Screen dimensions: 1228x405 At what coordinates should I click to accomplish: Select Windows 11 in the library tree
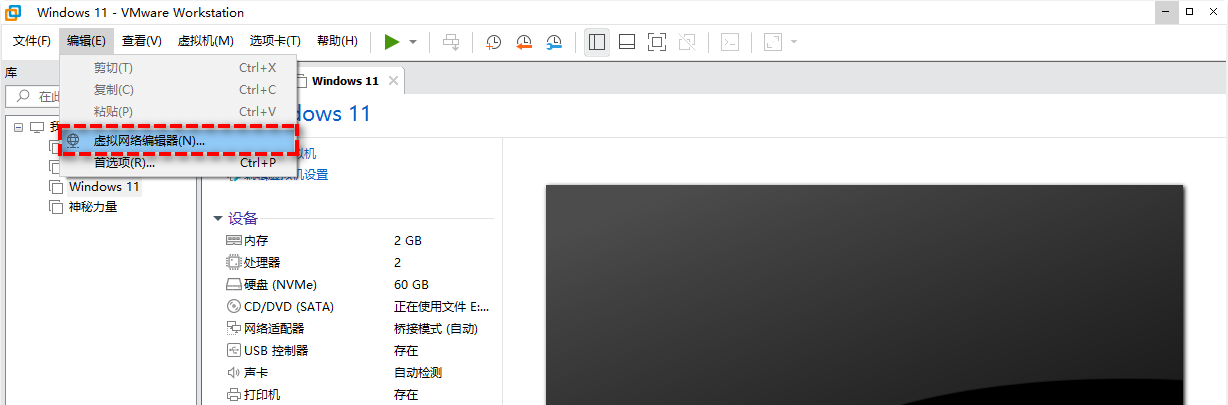pos(104,187)
